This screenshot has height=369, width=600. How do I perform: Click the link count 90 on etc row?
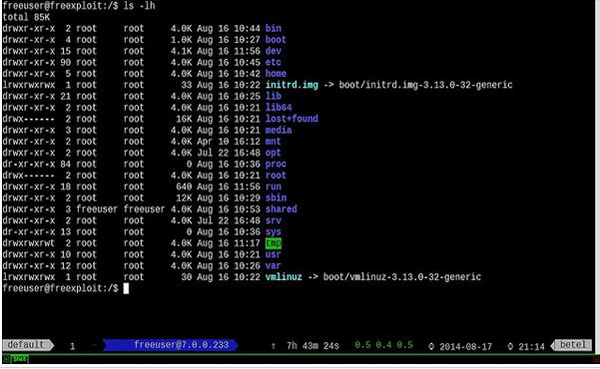click(65, 62)
